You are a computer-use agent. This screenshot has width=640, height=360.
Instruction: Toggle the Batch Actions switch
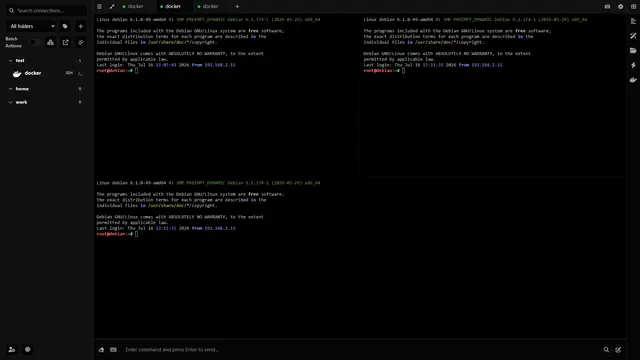tap(35, 42)
